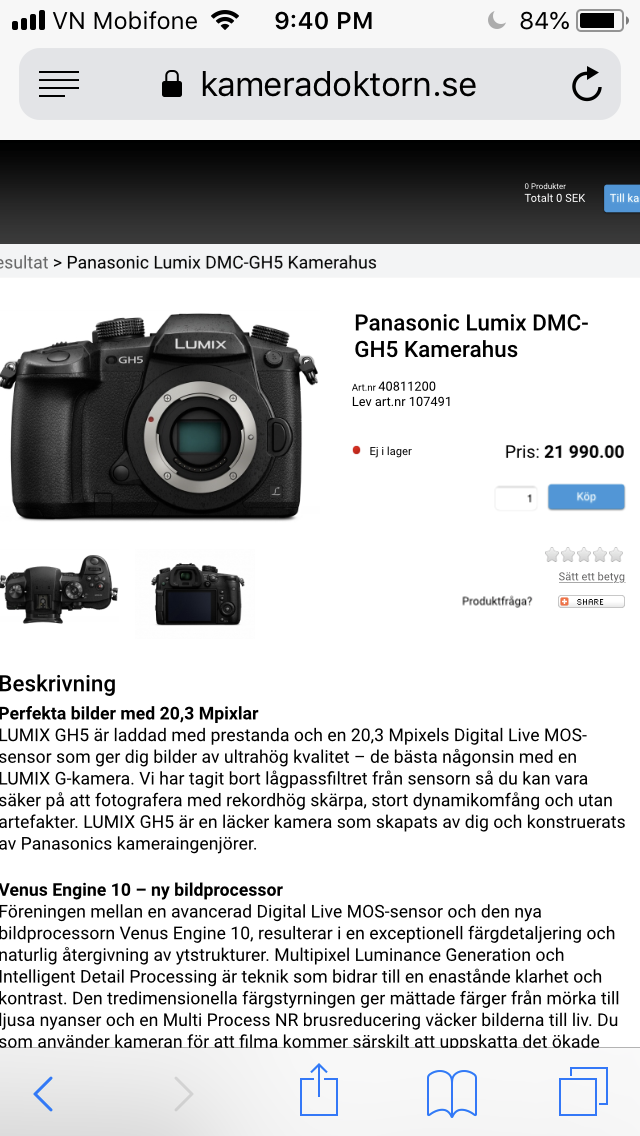Click the SHARE plus badge button
Viewport: 640px width, 1136px height.
(591, 601)
